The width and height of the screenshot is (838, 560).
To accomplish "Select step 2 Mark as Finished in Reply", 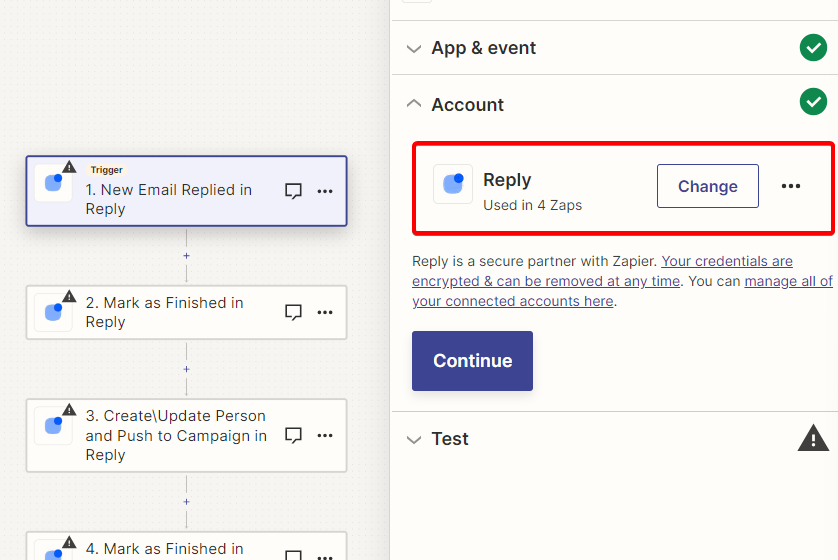I will (187, 312).
